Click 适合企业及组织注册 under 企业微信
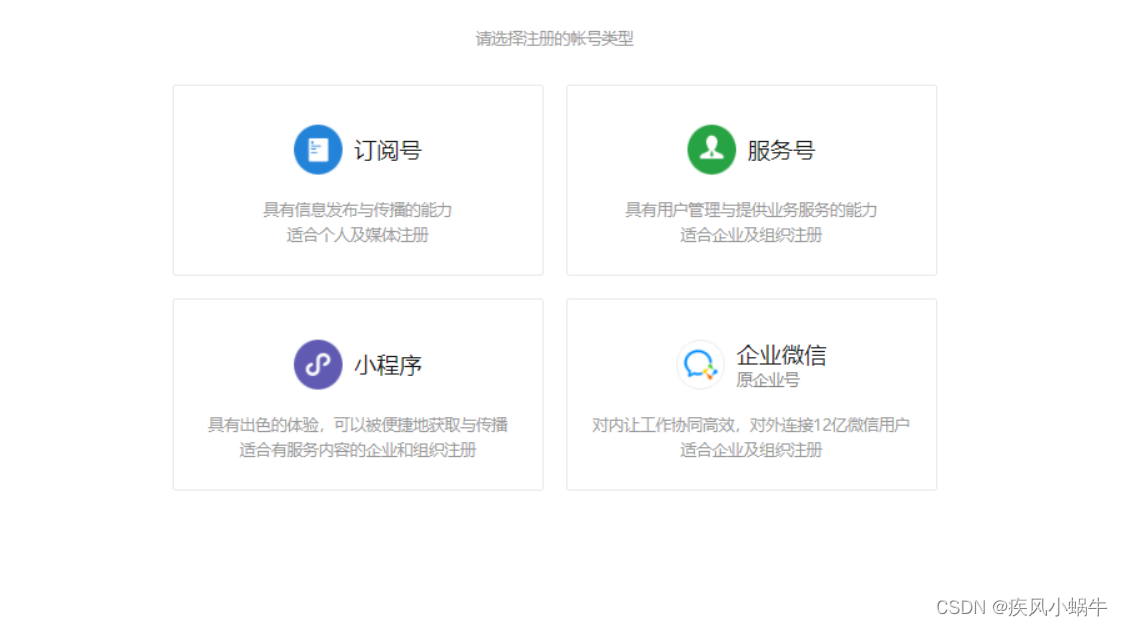 (751, 450)
